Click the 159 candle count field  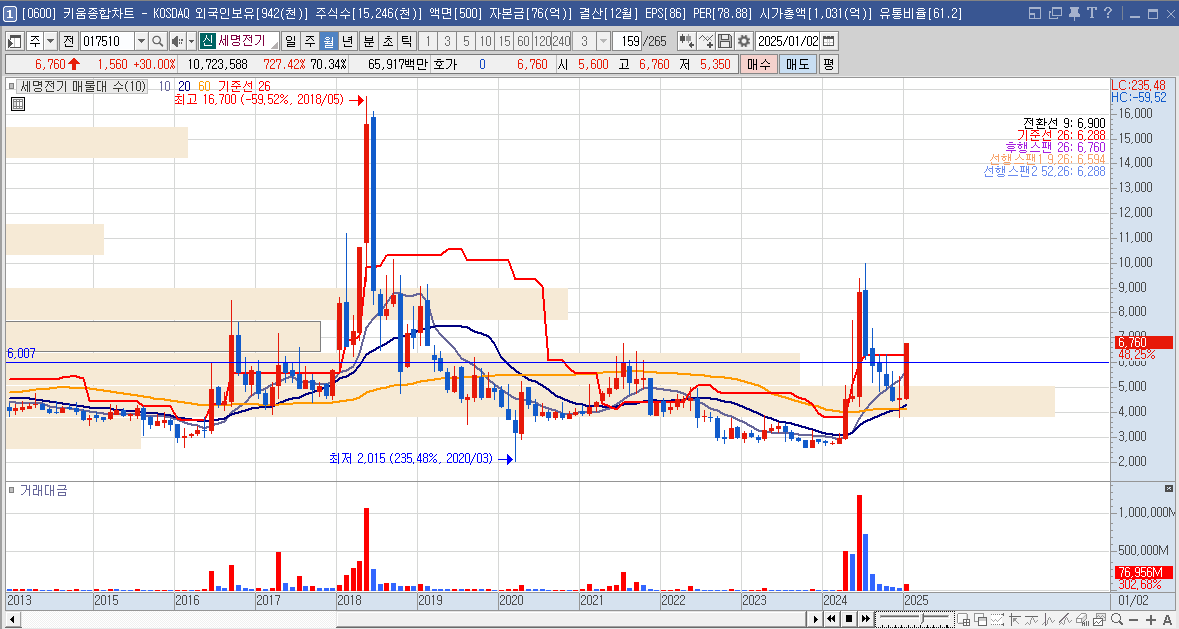[626, 41]
